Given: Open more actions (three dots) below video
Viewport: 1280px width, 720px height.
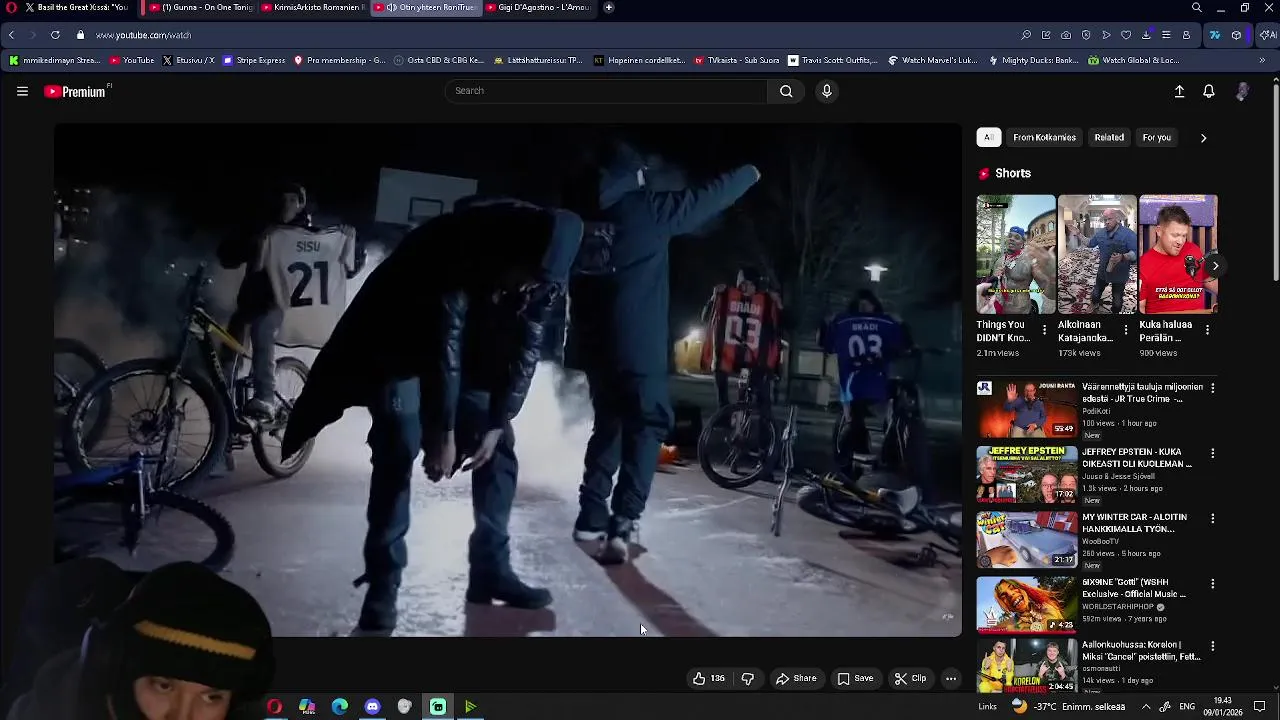Looking at the screenshot, I should pyautogui.click(x=951, y=678).
